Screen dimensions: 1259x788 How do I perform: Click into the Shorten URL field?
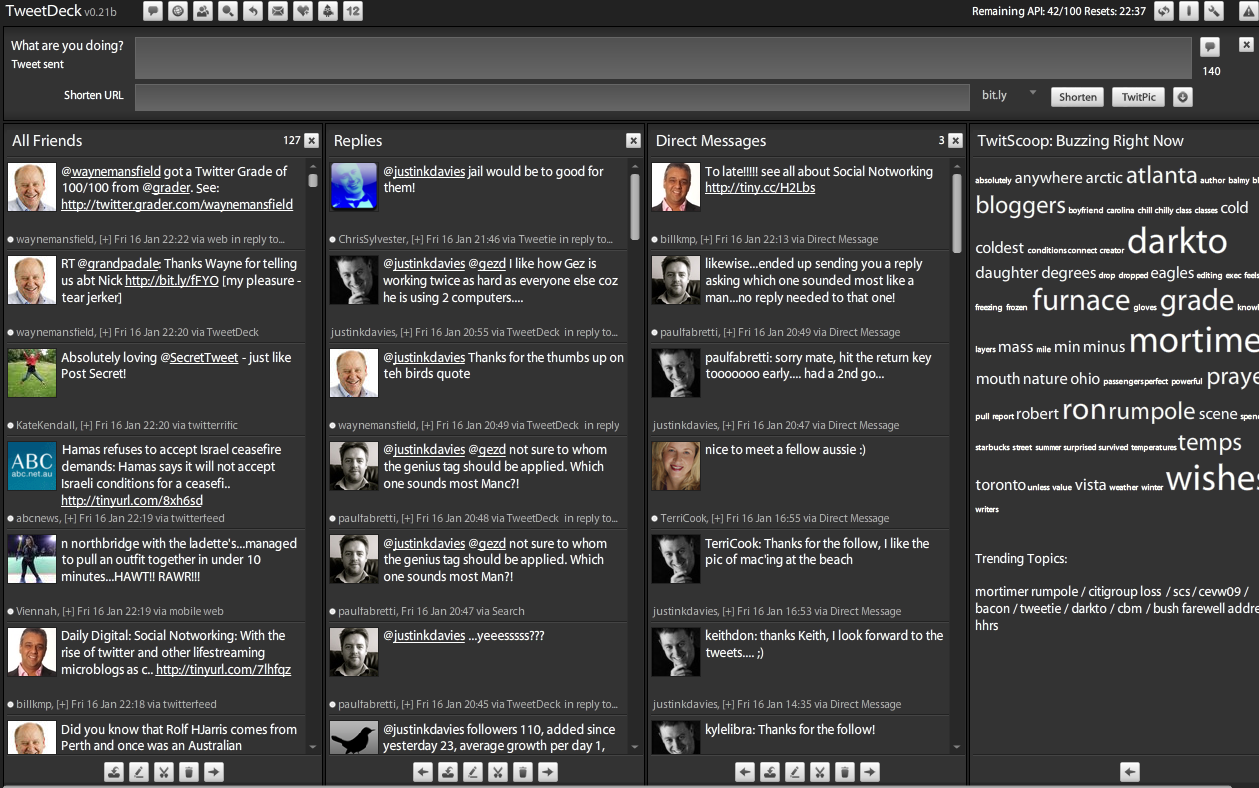pos(552,97)
